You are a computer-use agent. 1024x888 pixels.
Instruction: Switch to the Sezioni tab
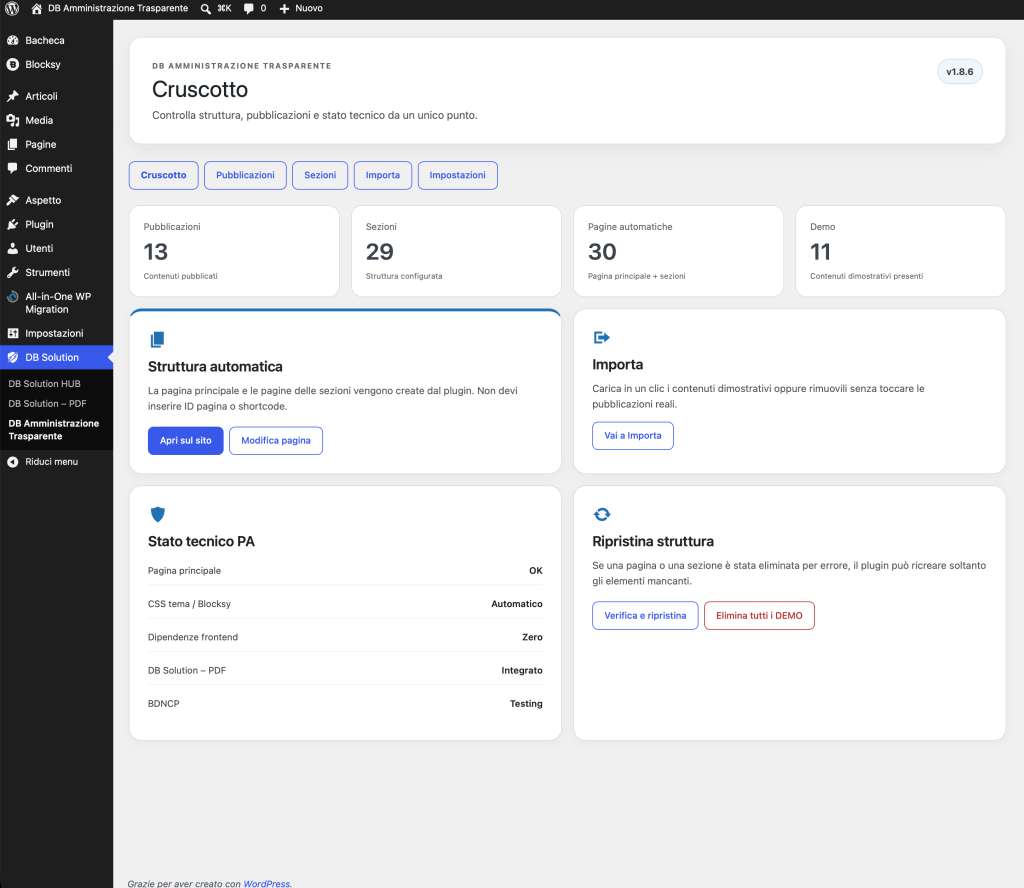(320, 176)
